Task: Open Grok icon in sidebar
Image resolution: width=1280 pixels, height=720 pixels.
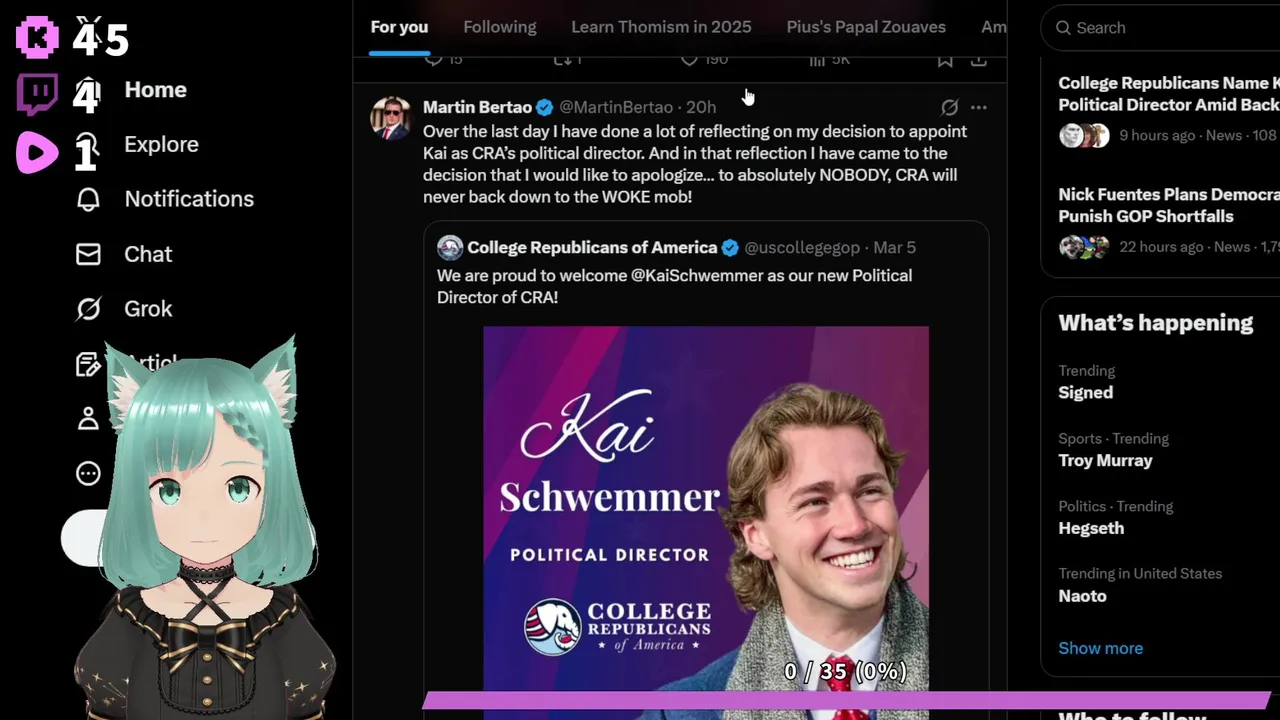Action: (x=88, y=309)
